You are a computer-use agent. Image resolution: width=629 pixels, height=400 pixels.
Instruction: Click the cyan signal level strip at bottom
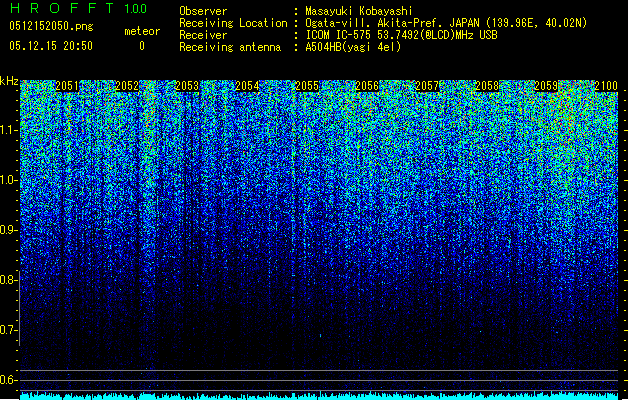(319, 396)
